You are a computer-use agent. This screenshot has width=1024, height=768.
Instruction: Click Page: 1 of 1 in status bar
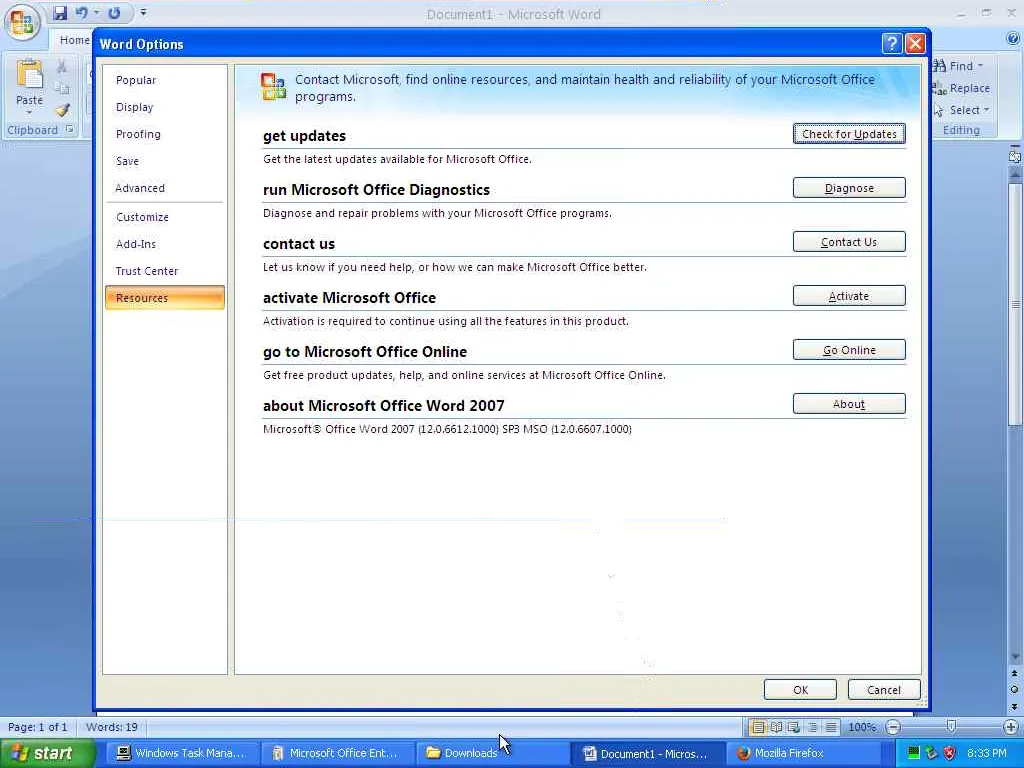37,727
